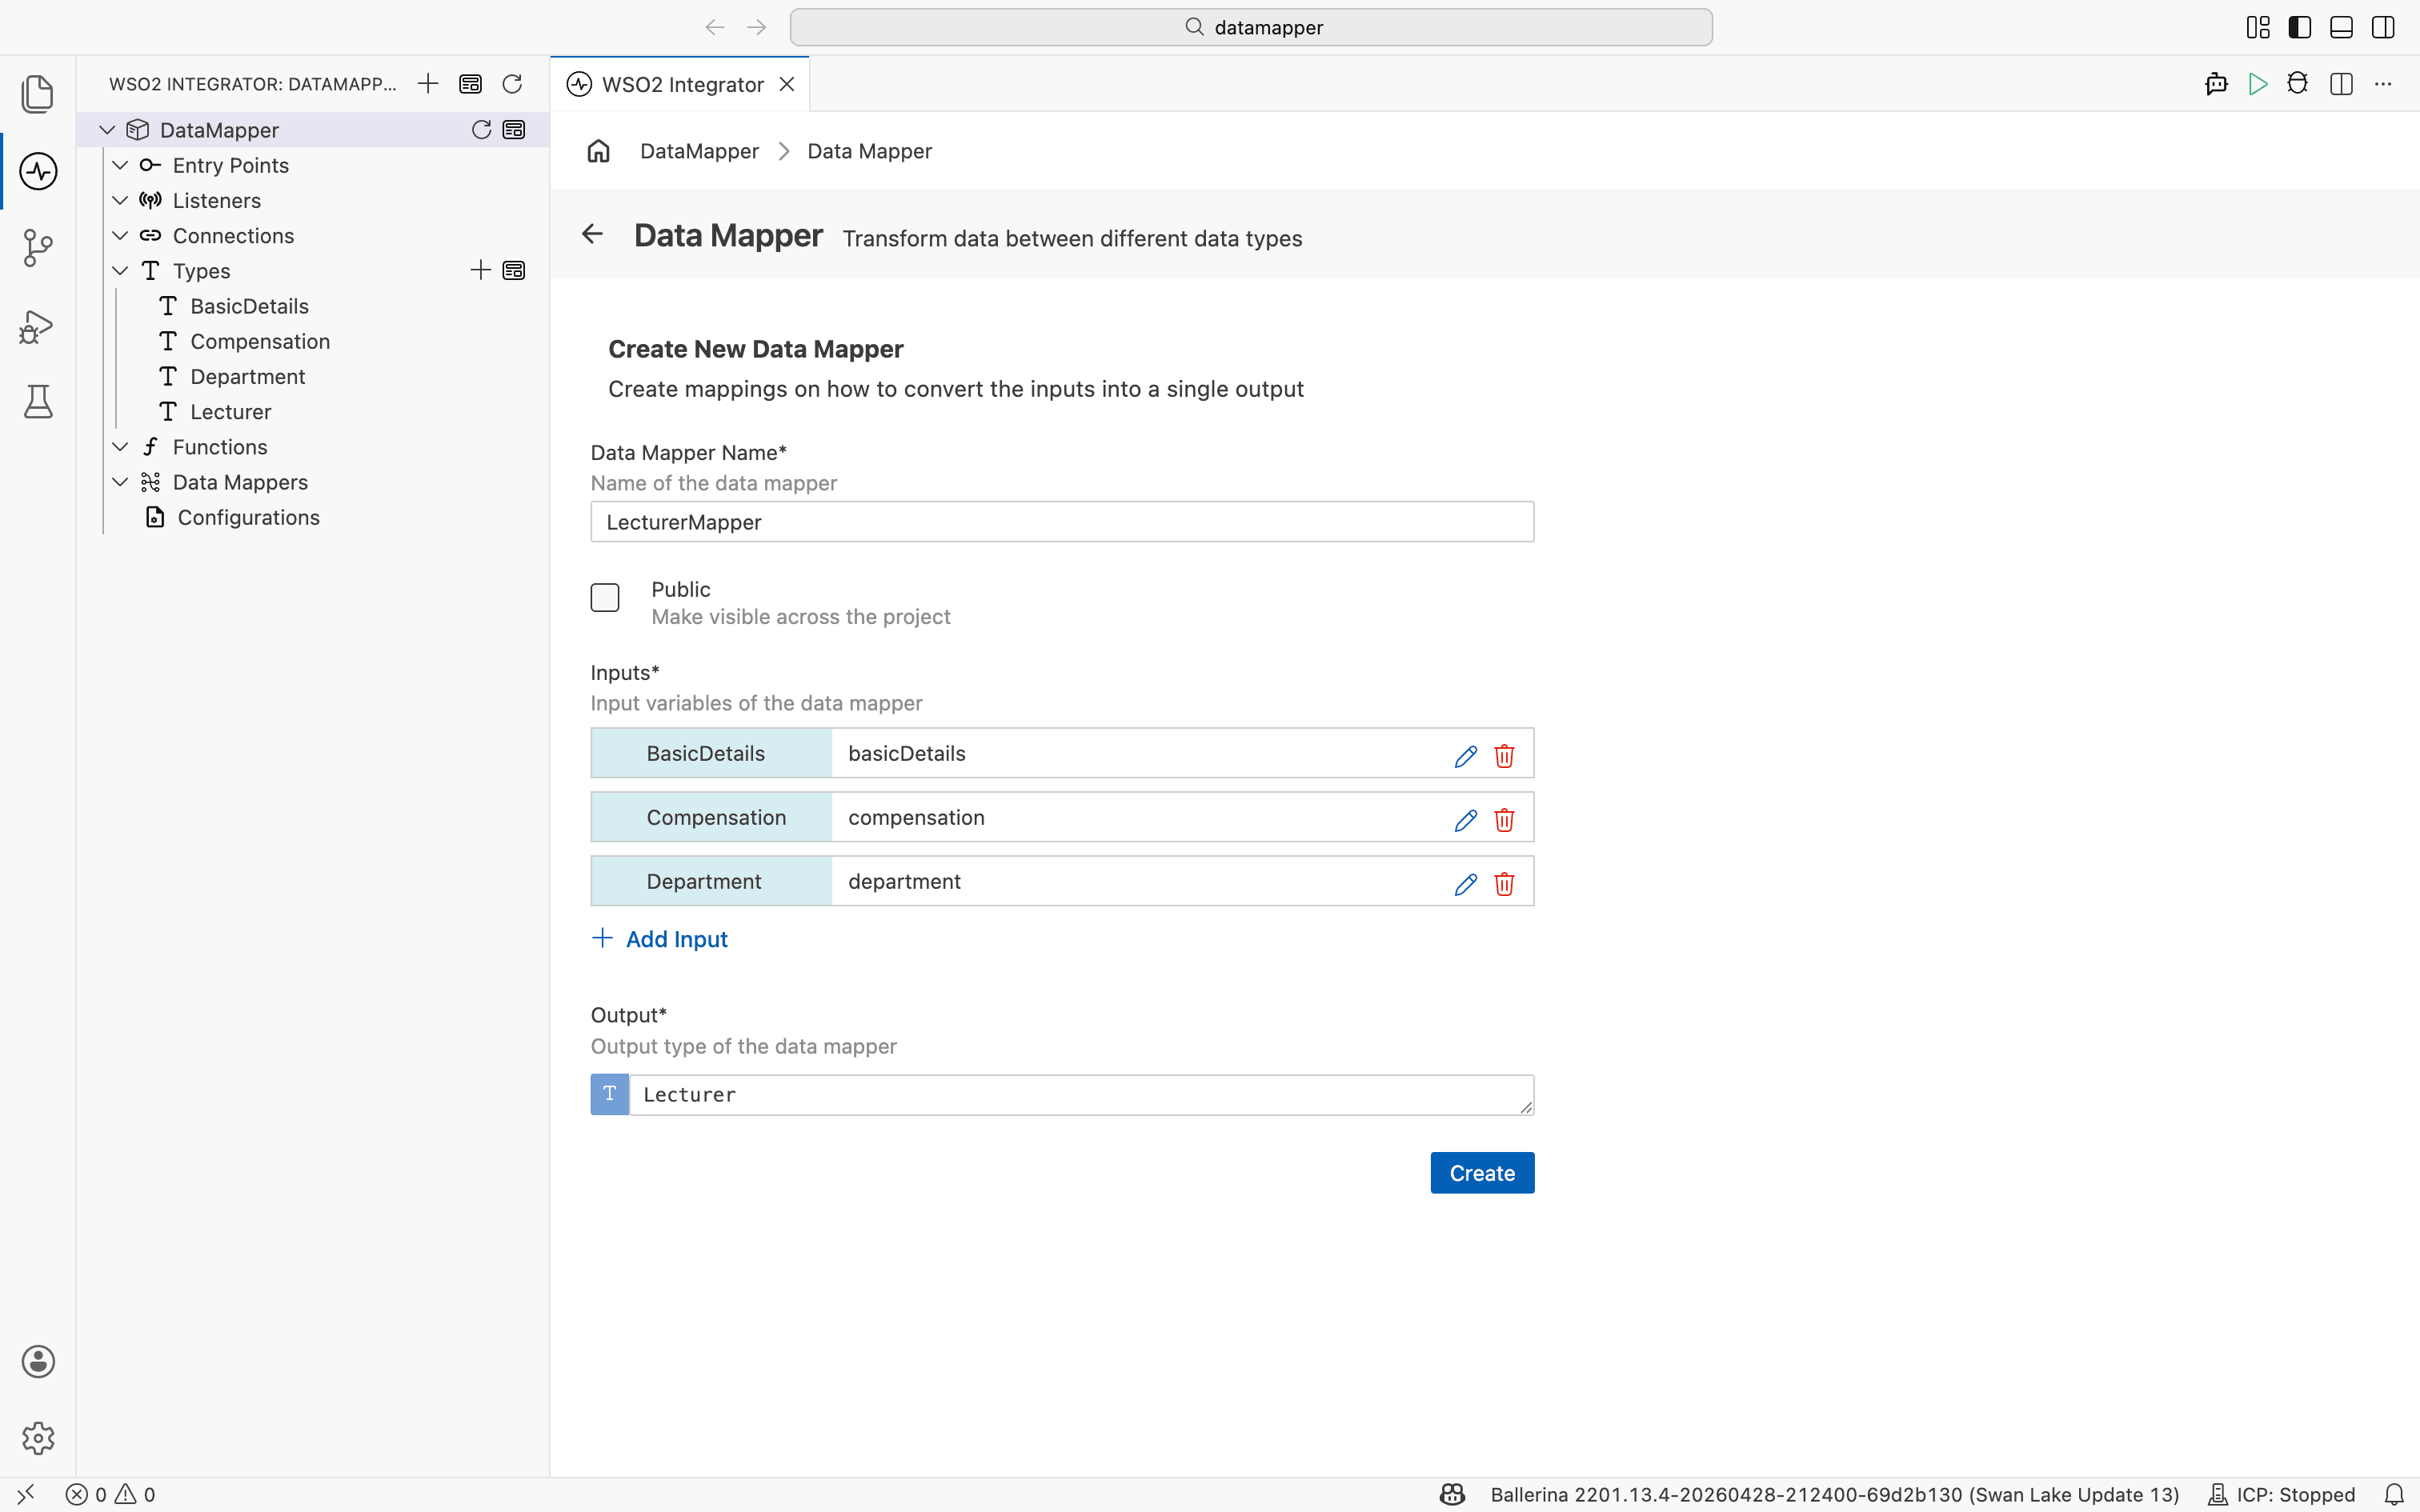Edit the department input with pencil icon
This screenshot has width=2420, height=1512.
click(x=1466, y=884)
